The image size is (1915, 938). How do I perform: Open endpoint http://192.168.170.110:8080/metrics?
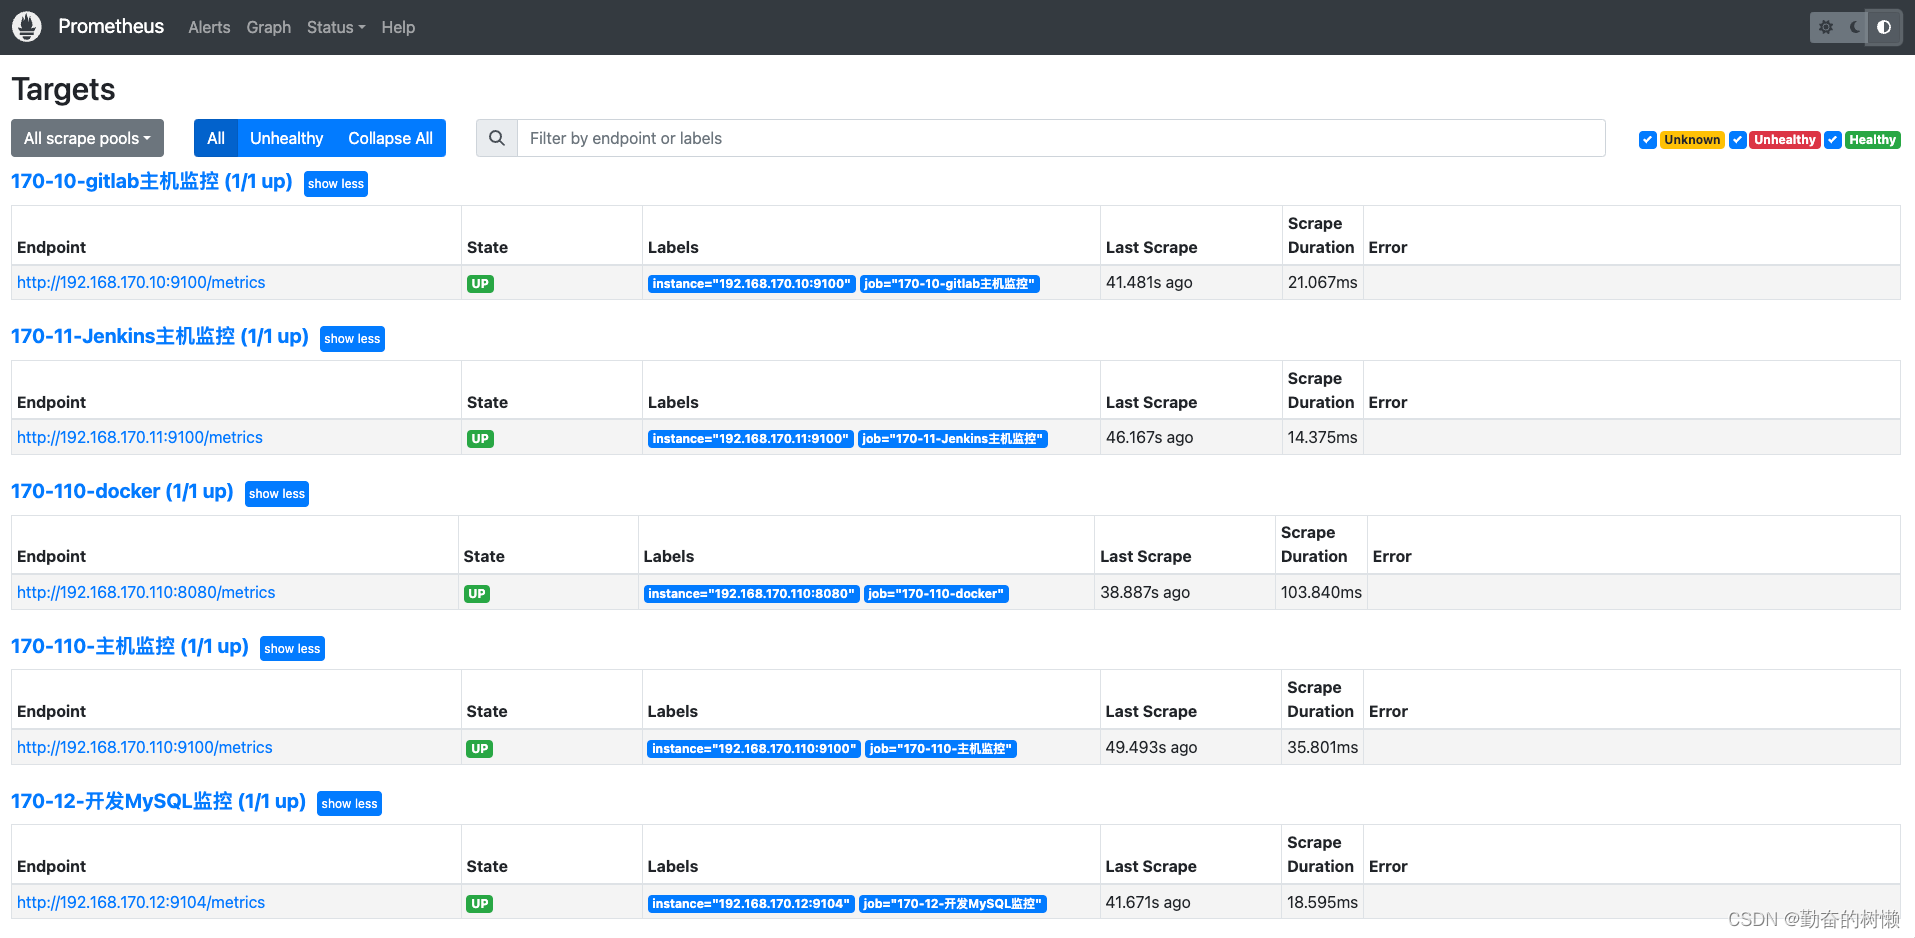(146, 592)
